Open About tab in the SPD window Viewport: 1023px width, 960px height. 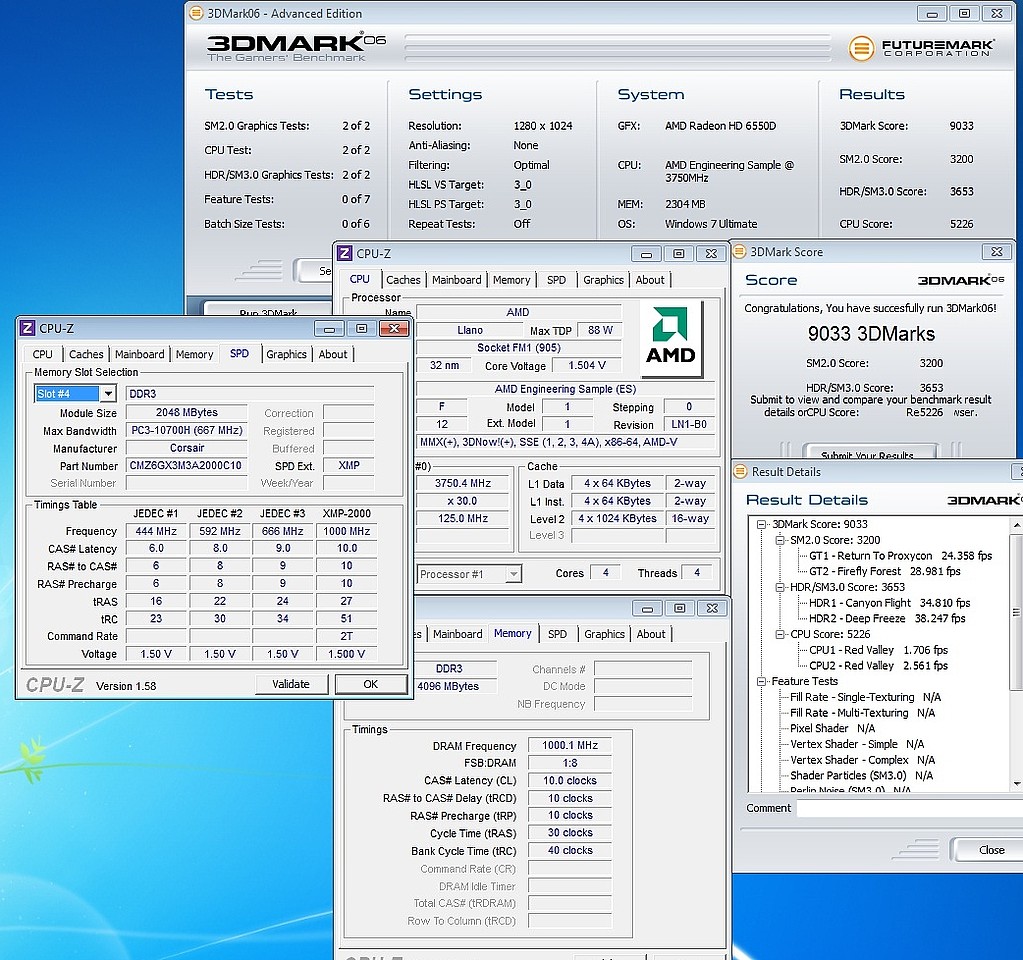333,354
